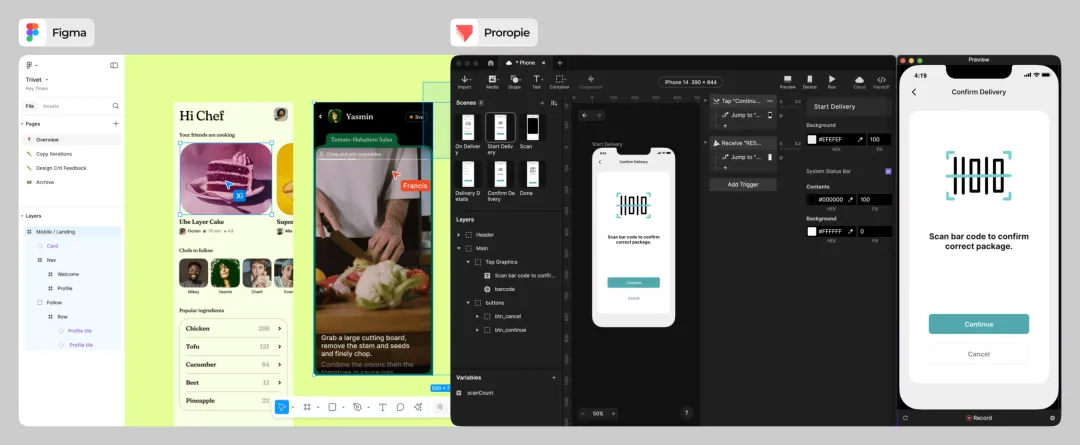Open the iPhone 14 390 × 844 device selector
This screenshot has width=1080, height=445.
(690, 82)
